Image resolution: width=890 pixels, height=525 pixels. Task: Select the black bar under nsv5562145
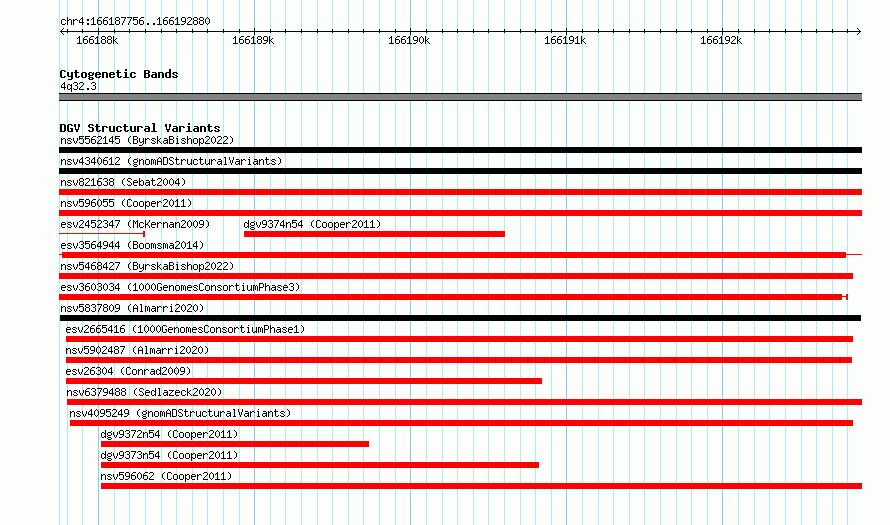[460, 150]
